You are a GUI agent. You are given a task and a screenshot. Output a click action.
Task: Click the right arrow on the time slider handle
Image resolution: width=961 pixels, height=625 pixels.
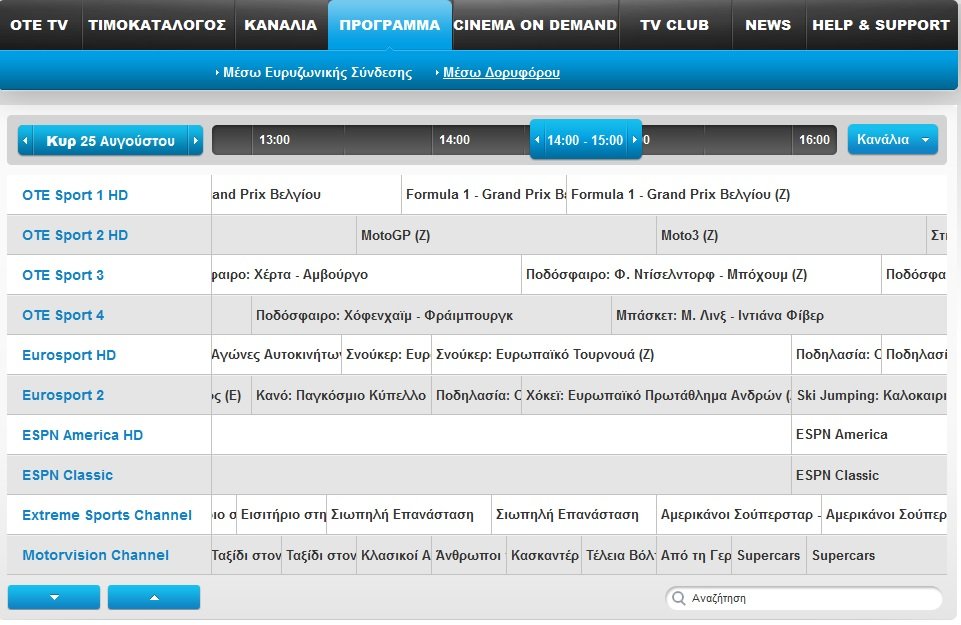click(634, 140)
